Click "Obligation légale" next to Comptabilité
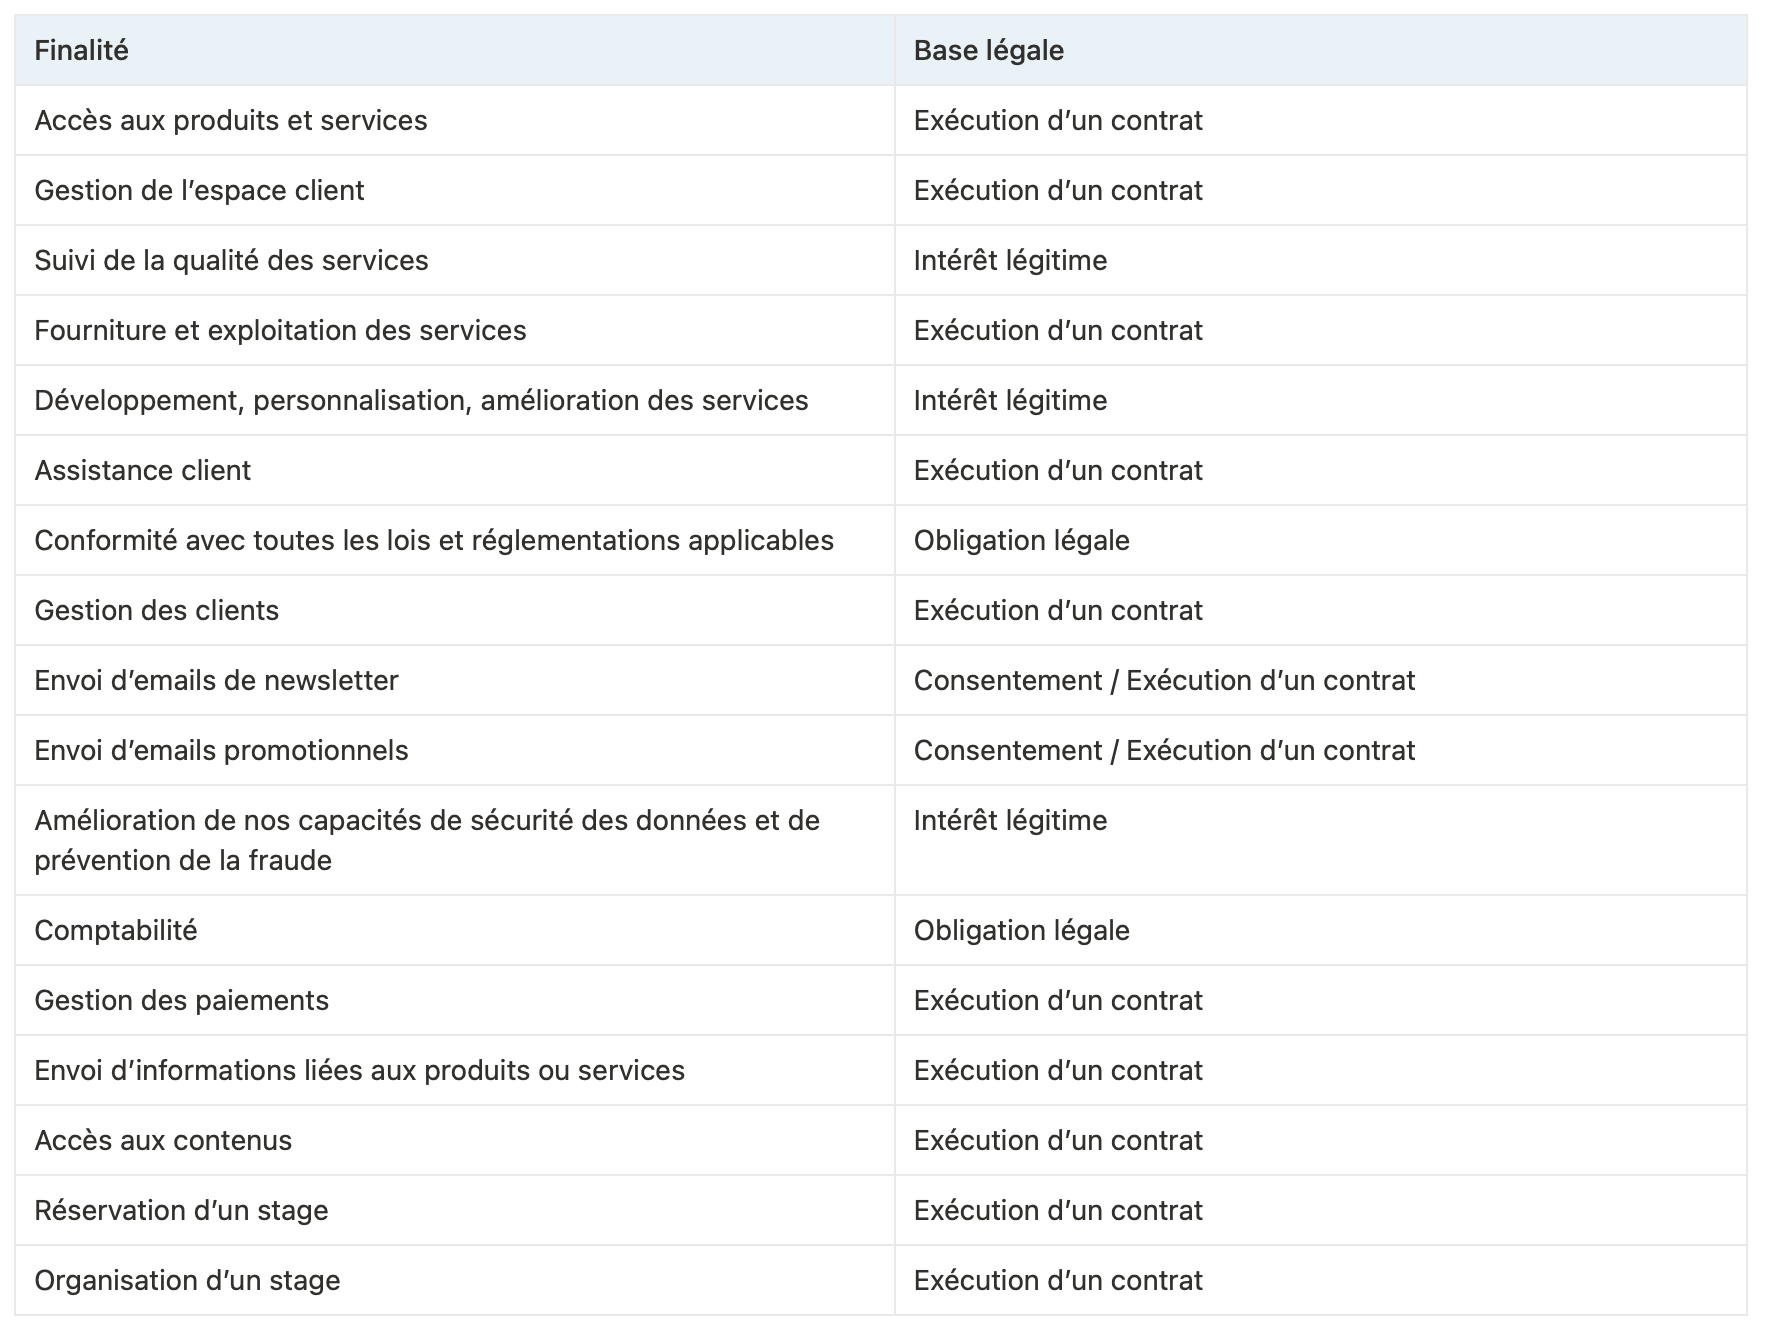This screenshot has width=1782, height=1338. click(x=1021, y=931)
